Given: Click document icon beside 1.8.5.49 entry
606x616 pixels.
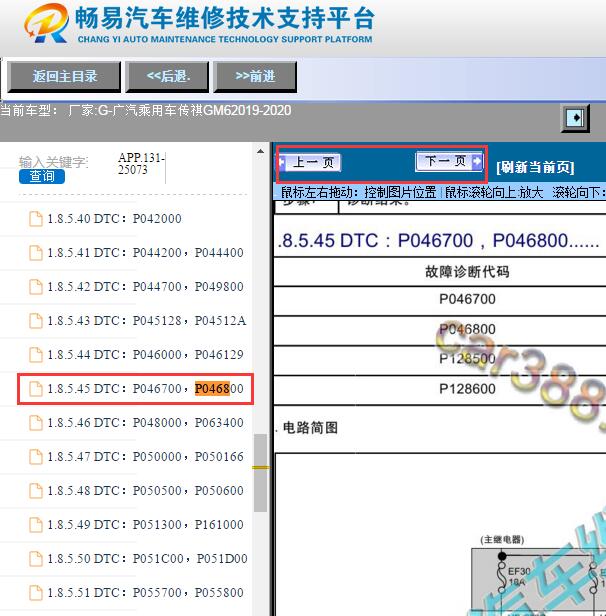Looking at the screenshot, I should 36,525.
